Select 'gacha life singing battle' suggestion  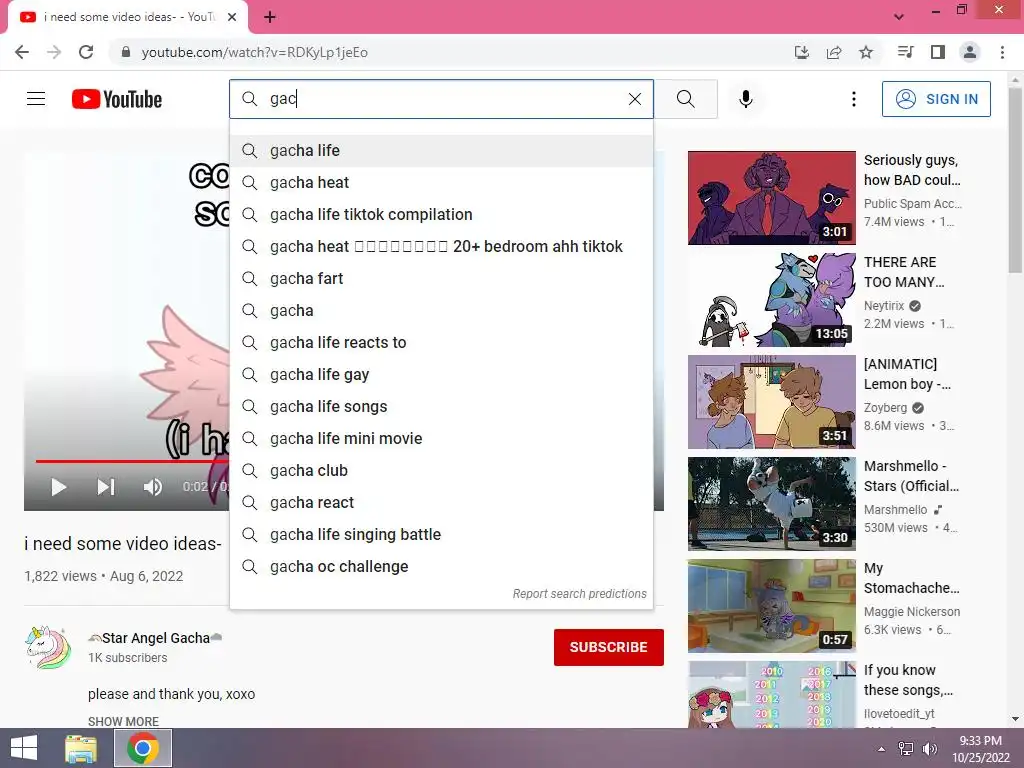[441, 535]
